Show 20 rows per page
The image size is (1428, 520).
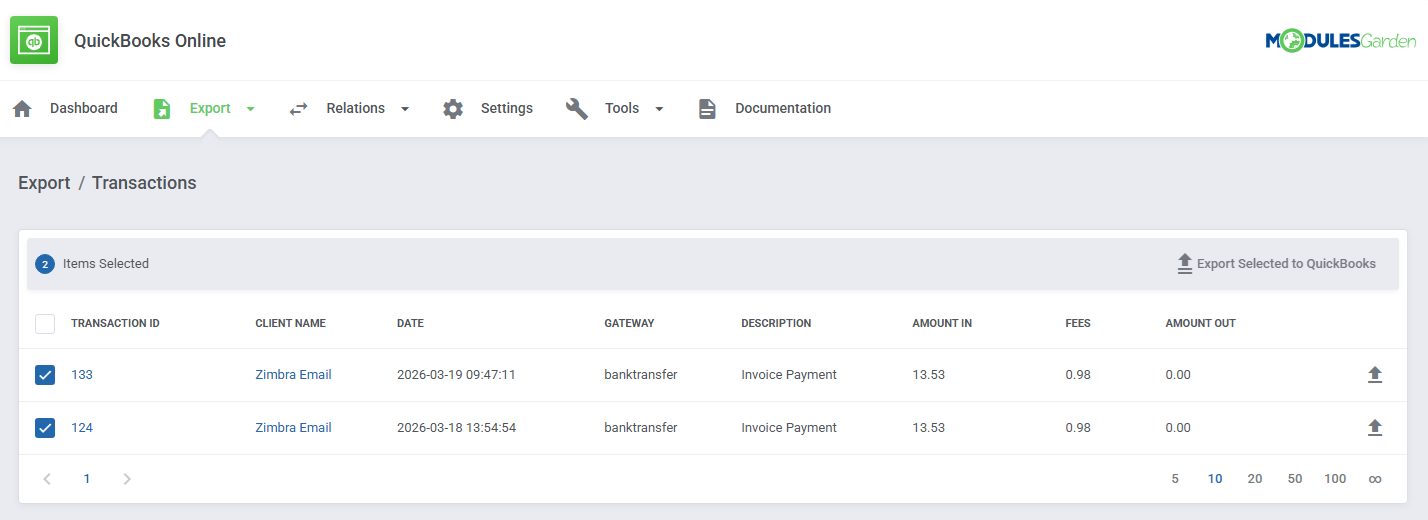pyautogui.click(x=1255, y=479)
